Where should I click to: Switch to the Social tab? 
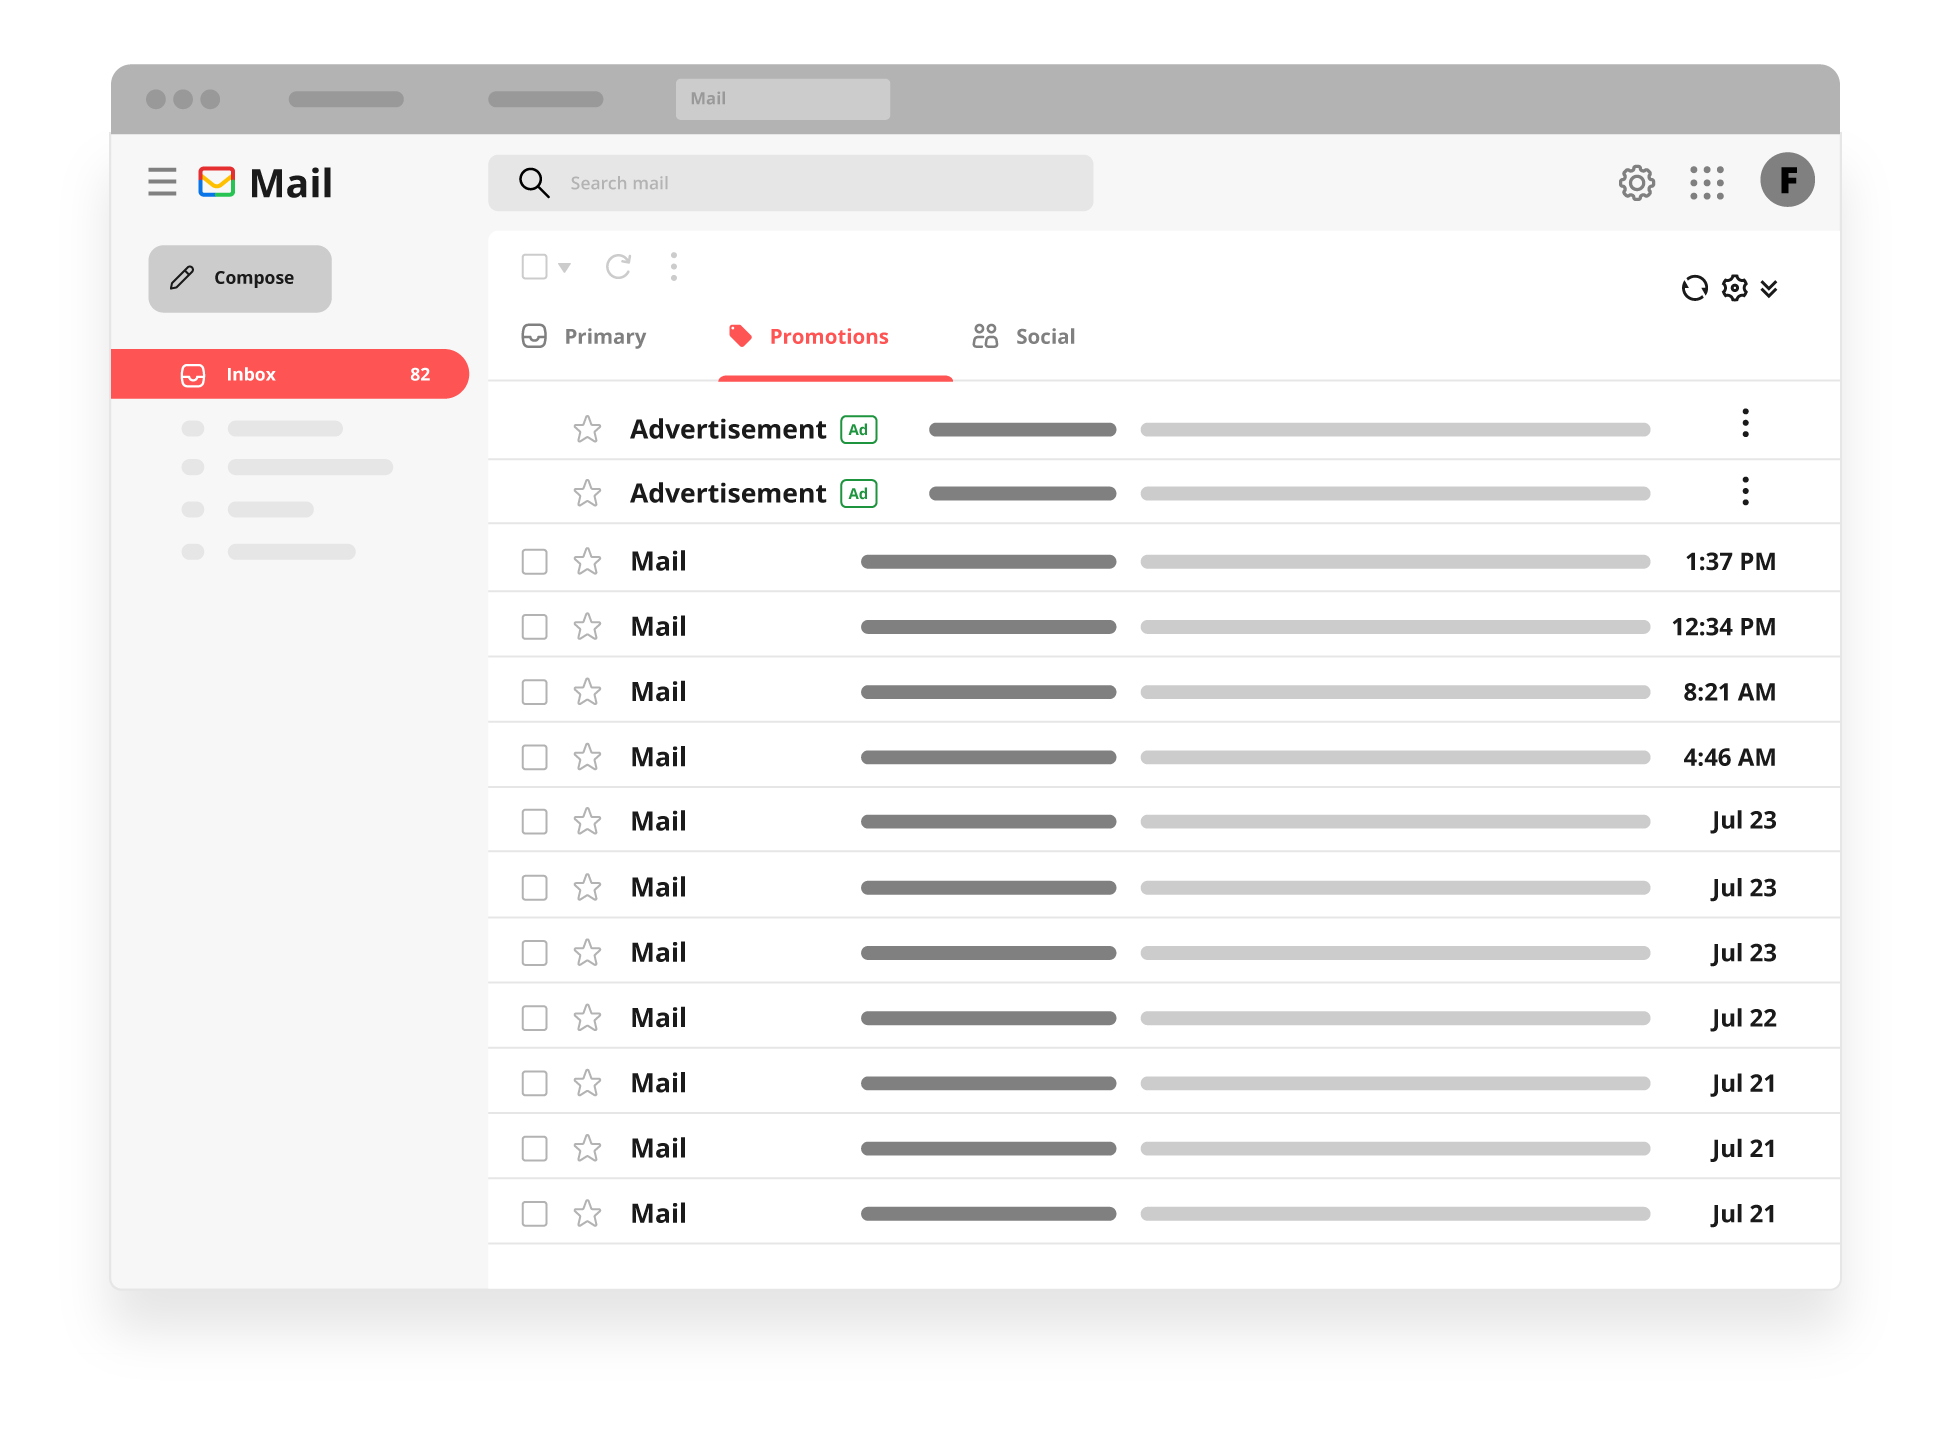click(1024, 337)
